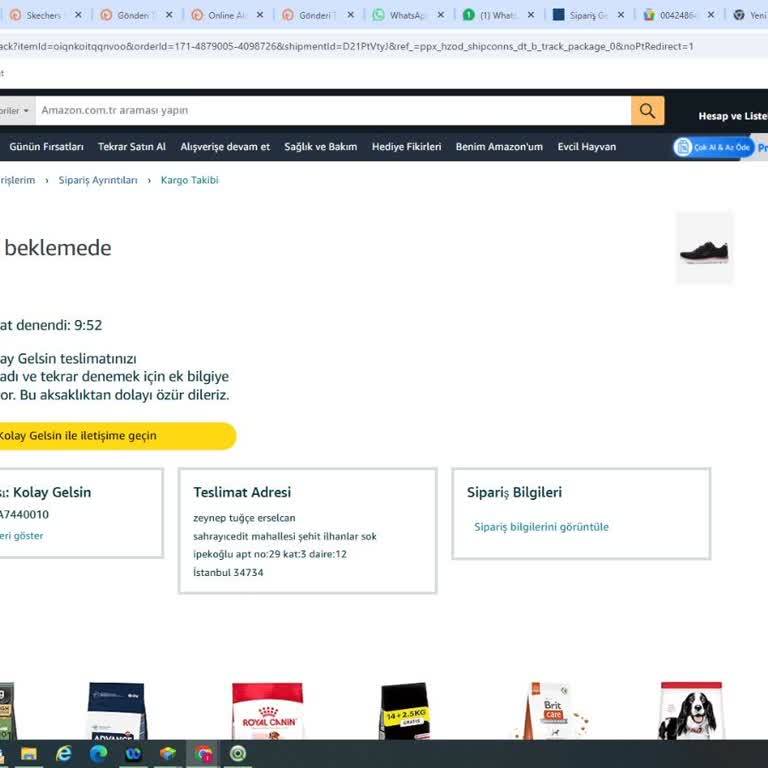
Task: Open the colorful cube app in taskbar
Action: (x=168, y=754)
